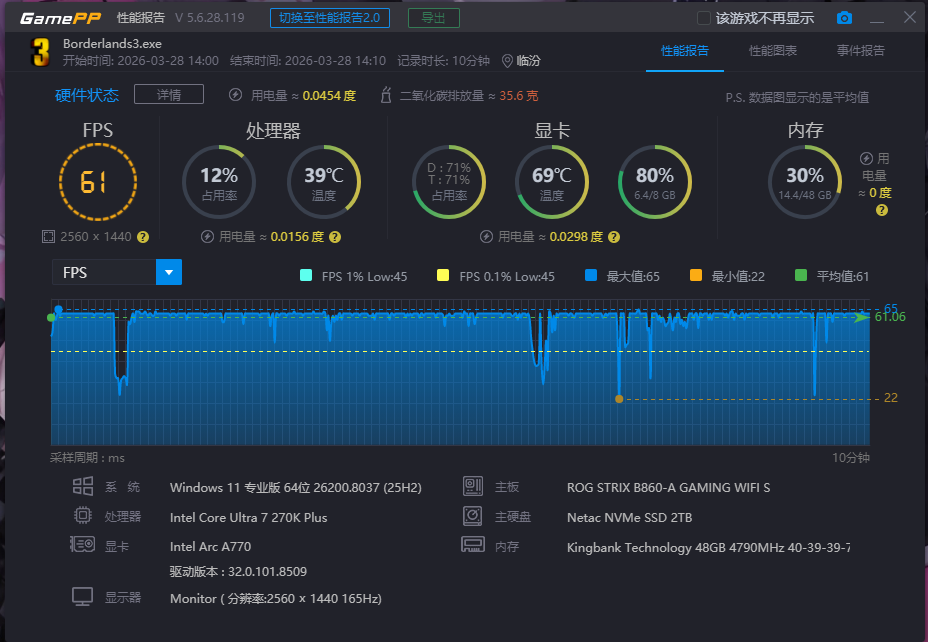This screenshot has width=928, height=642.
Task: Click the Monitor 2560 x 1440 165Hz text
Action: click(x=276, y=599)
